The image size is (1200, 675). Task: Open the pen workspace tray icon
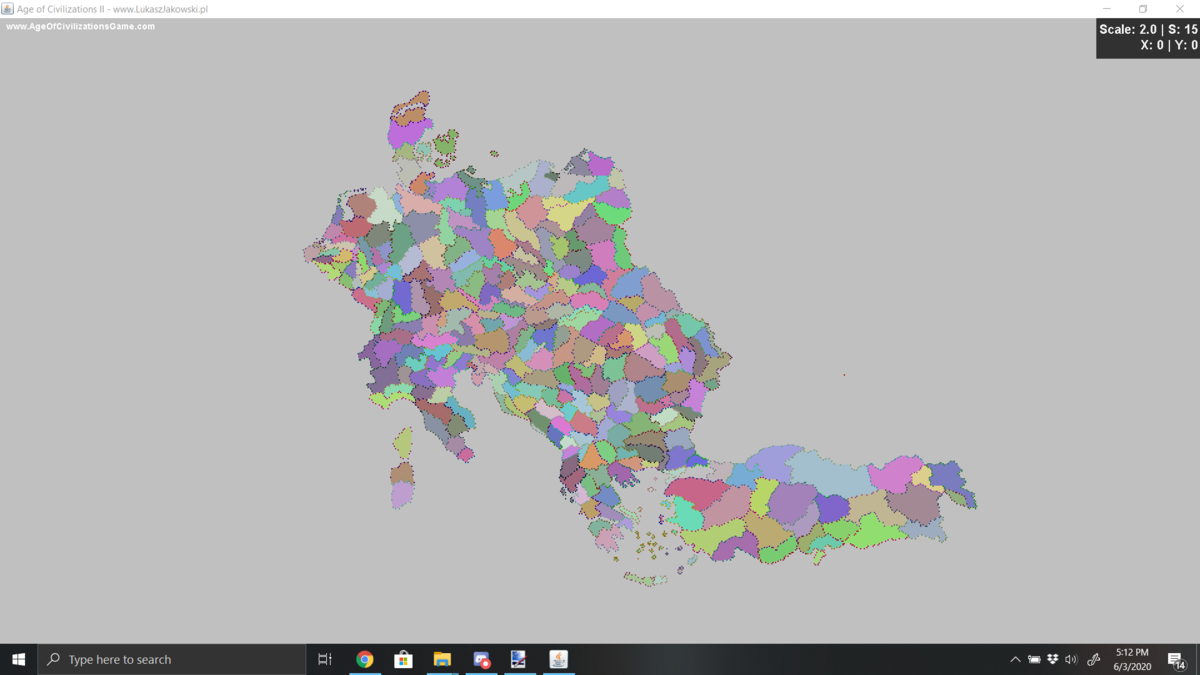tap(1093, 659)
